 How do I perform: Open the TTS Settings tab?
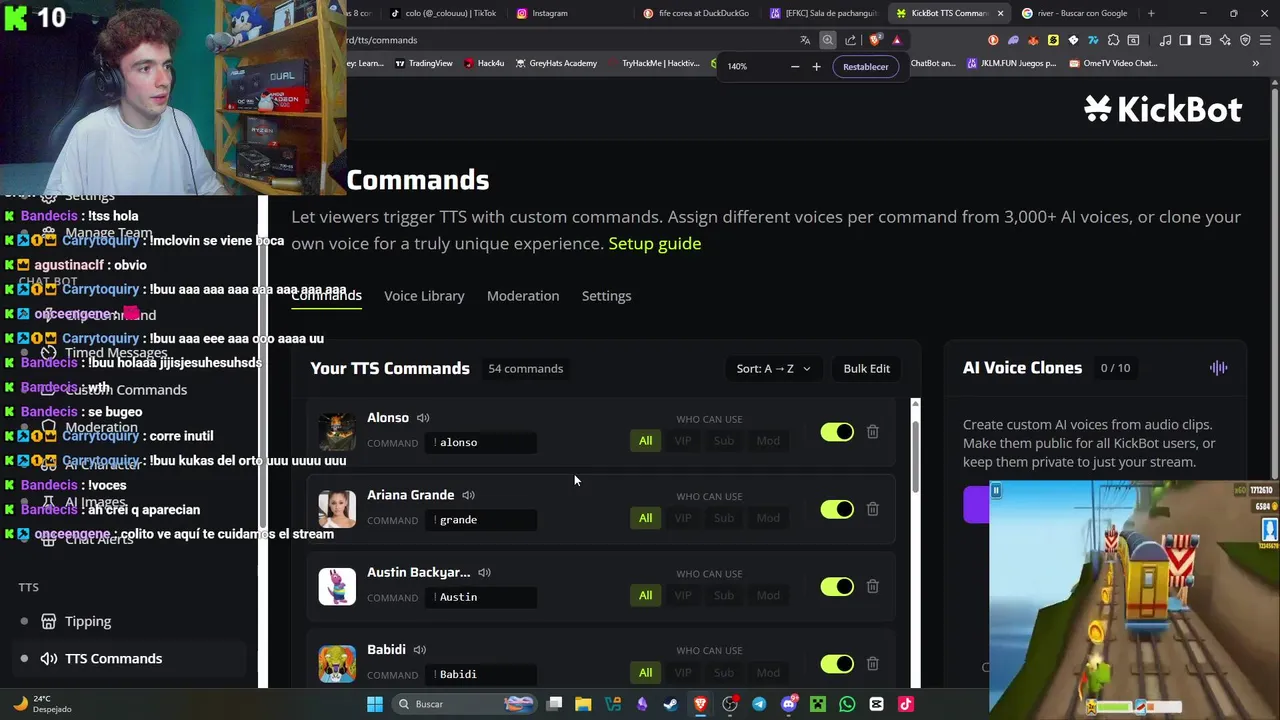coord(606,296)
